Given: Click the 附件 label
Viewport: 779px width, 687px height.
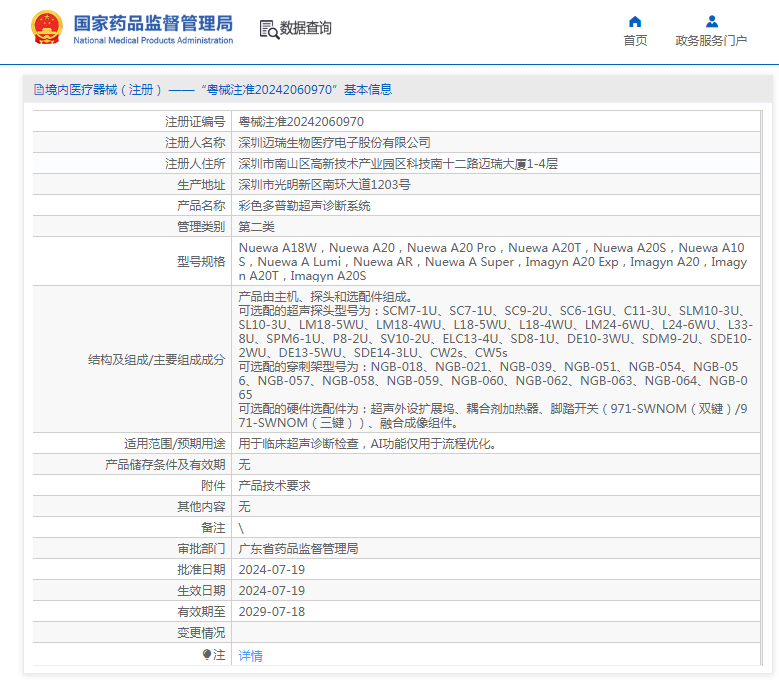Looking at the screenshot, I should pyautogui.click(x=213, y=486).
